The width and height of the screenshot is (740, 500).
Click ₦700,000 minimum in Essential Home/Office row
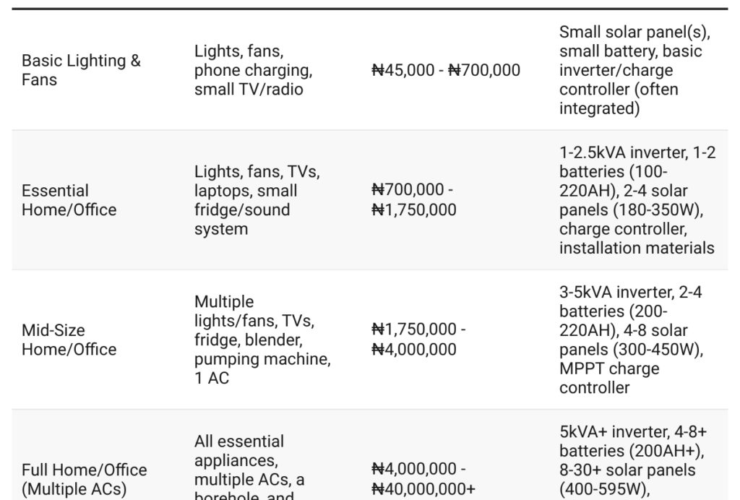point(408,190)
